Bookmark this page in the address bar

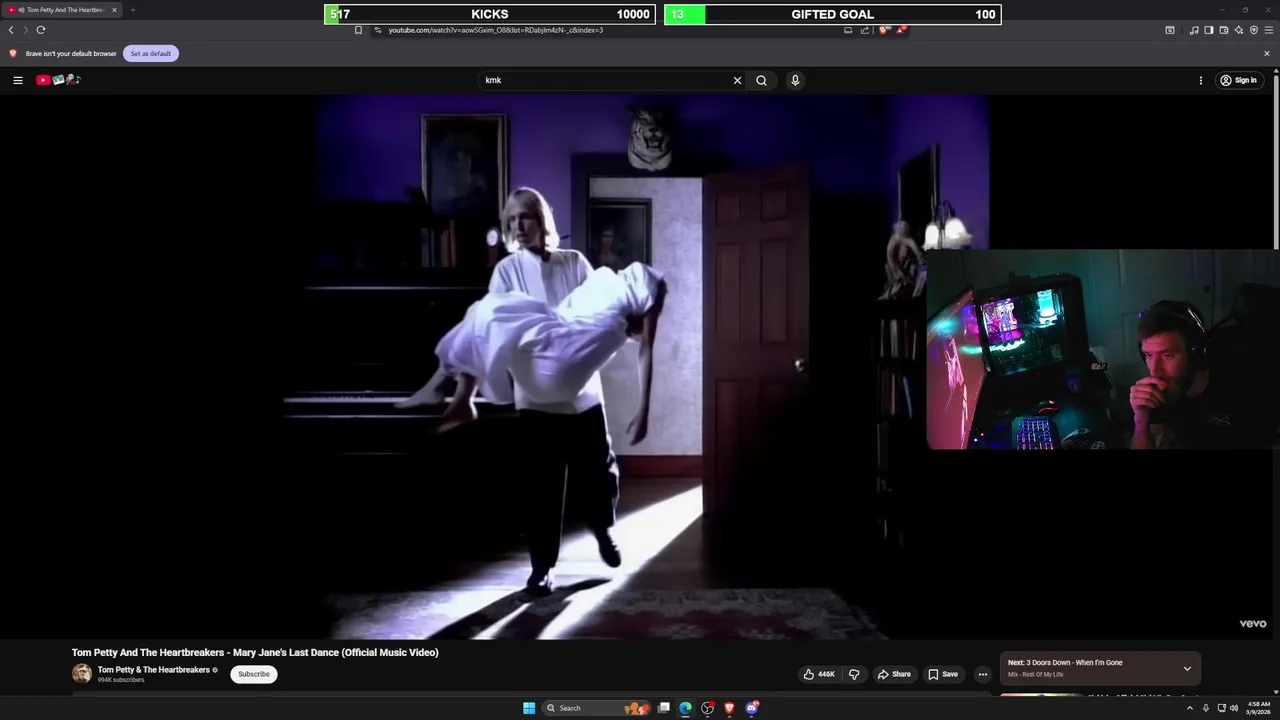(x=358, y=30)
